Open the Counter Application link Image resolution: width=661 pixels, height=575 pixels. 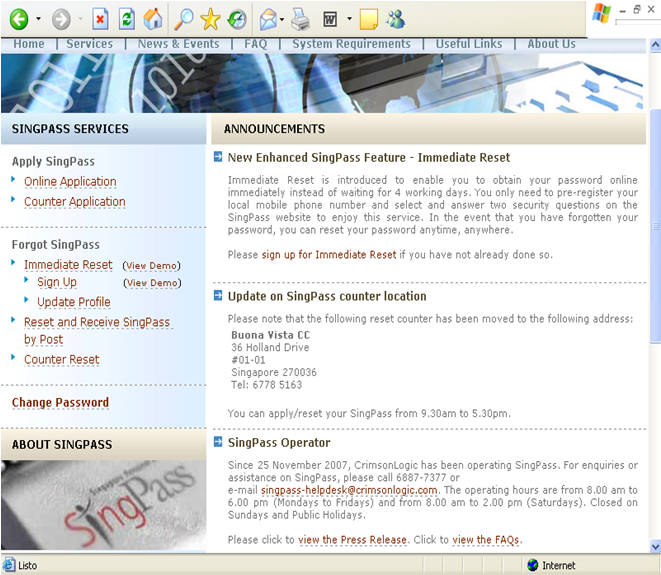pos(75,202)
